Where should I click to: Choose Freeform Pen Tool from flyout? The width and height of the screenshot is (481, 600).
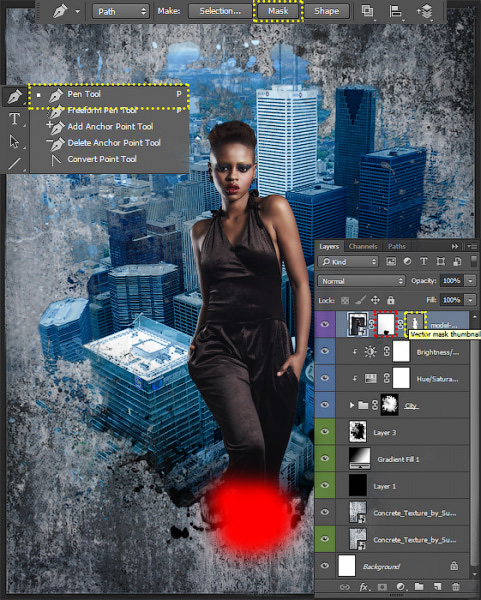(109, 111)
